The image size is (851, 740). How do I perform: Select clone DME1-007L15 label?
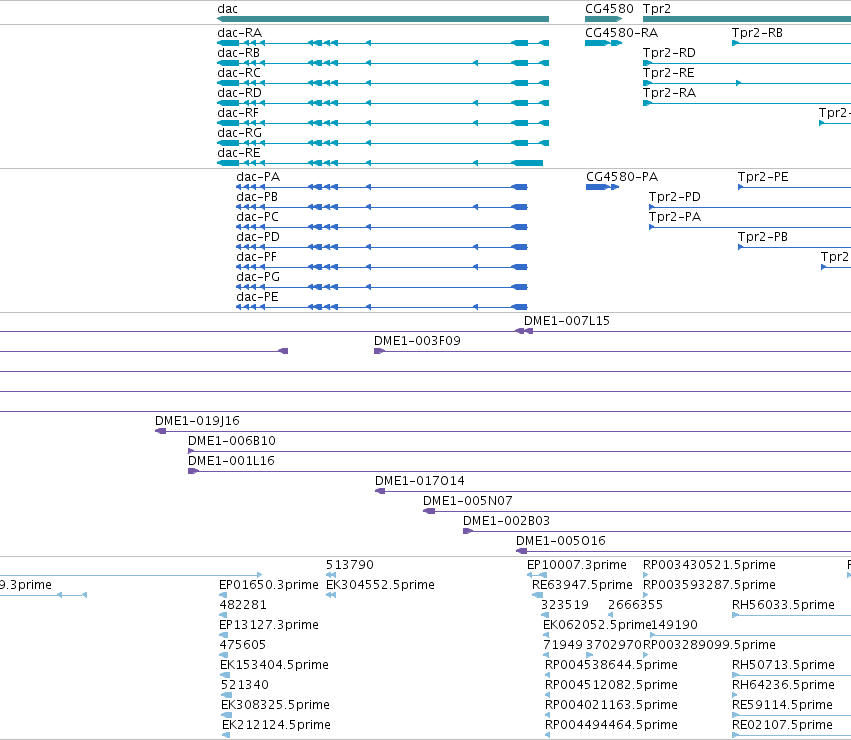[x=567, y=321]
